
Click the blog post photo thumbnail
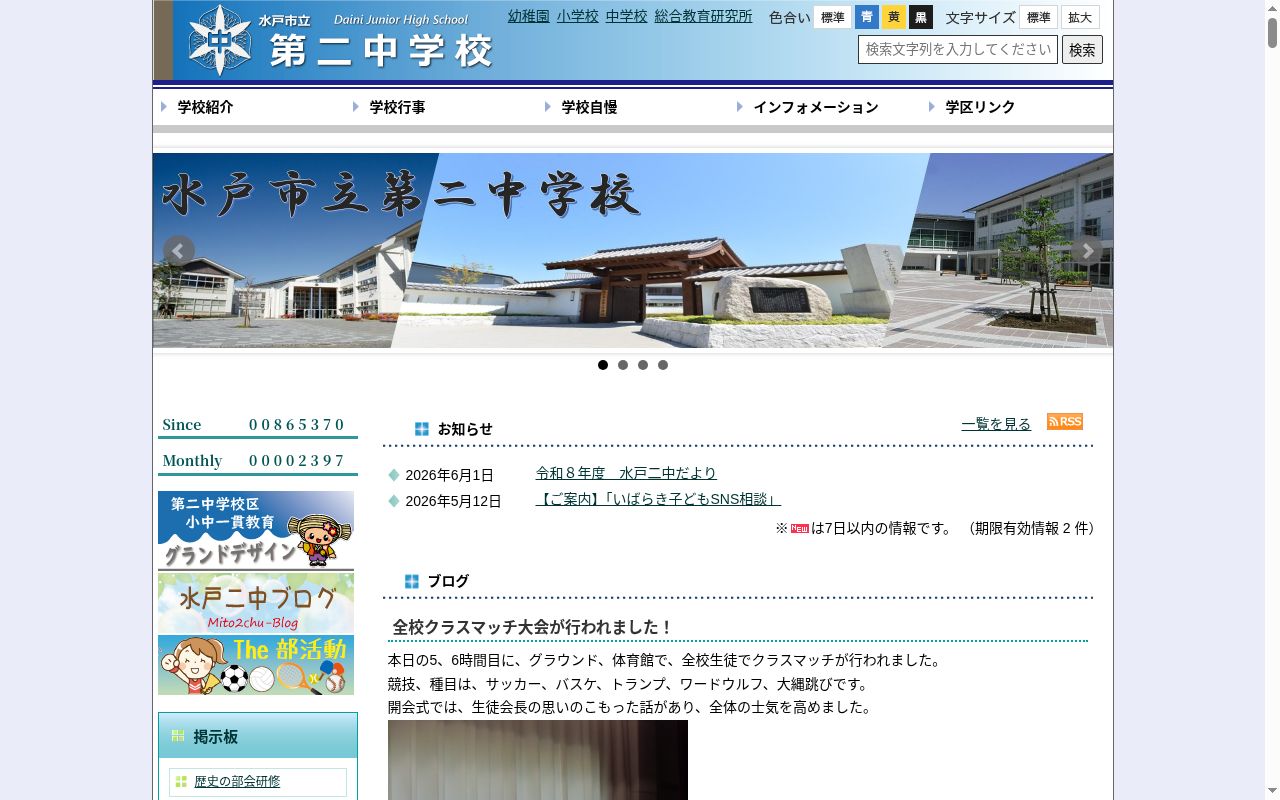point(538,760)
